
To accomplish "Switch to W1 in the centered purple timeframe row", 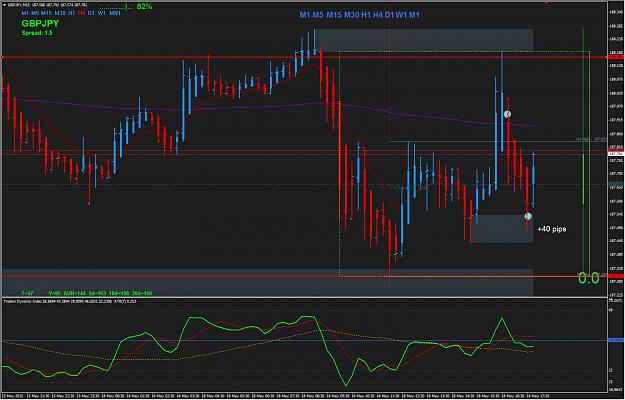I will point(401,15).
